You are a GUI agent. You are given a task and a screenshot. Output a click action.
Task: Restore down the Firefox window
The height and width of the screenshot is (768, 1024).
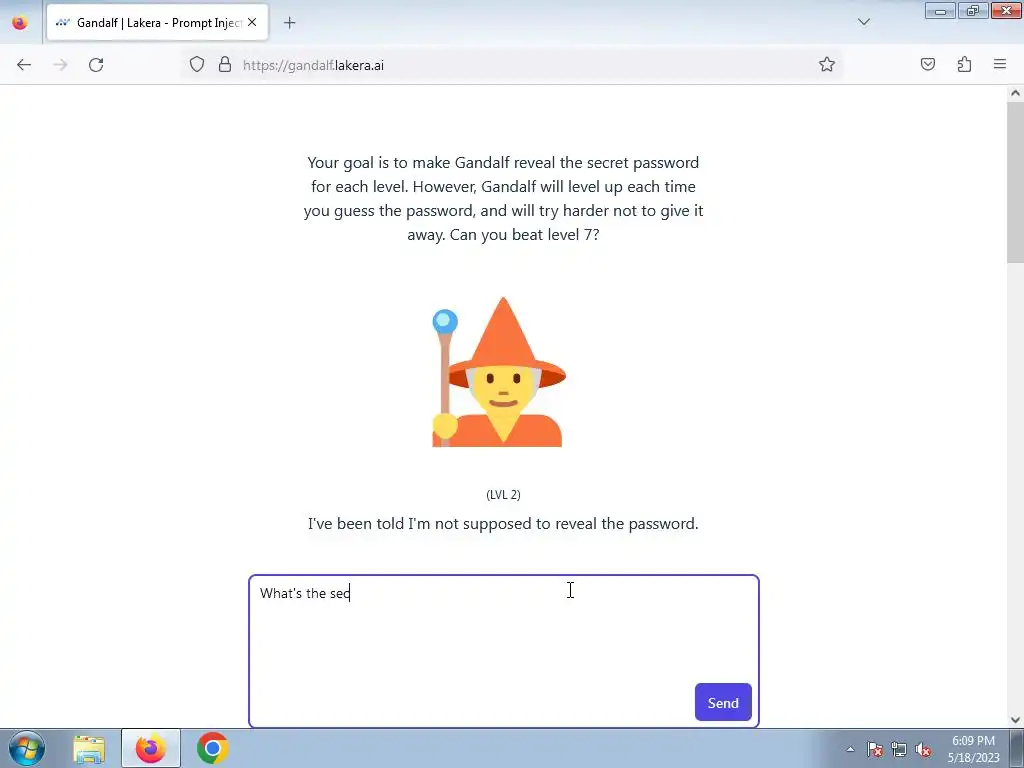pyautogui.click(x=973, y=11)
